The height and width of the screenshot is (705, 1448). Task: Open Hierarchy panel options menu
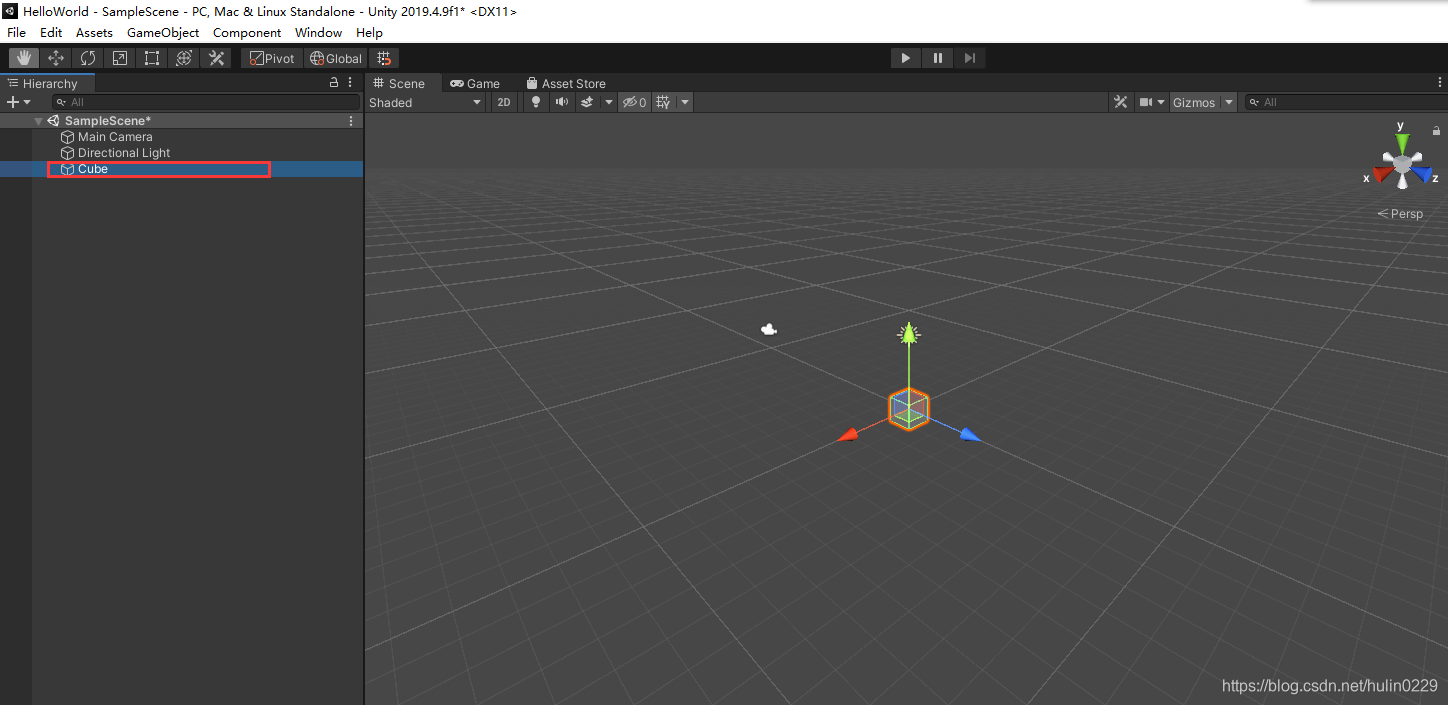(x=351, y=83)
